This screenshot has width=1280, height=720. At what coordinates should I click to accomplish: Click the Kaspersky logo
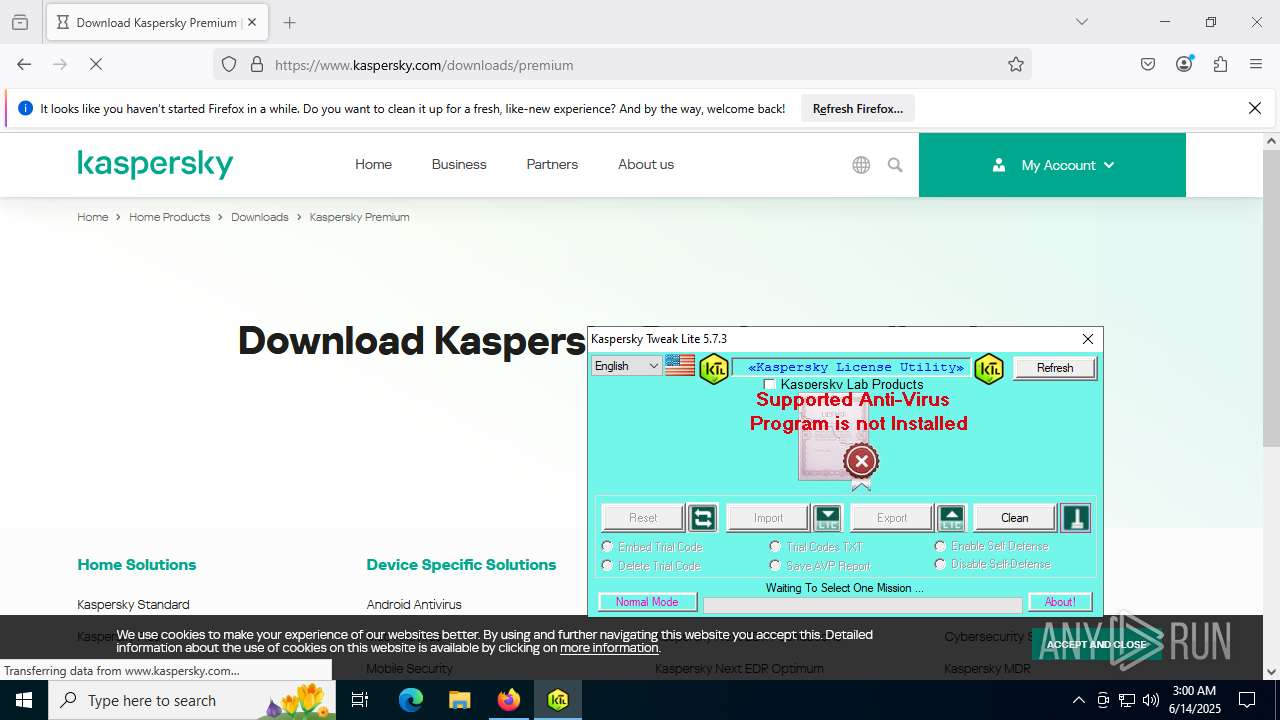click(x=155, y=164)
